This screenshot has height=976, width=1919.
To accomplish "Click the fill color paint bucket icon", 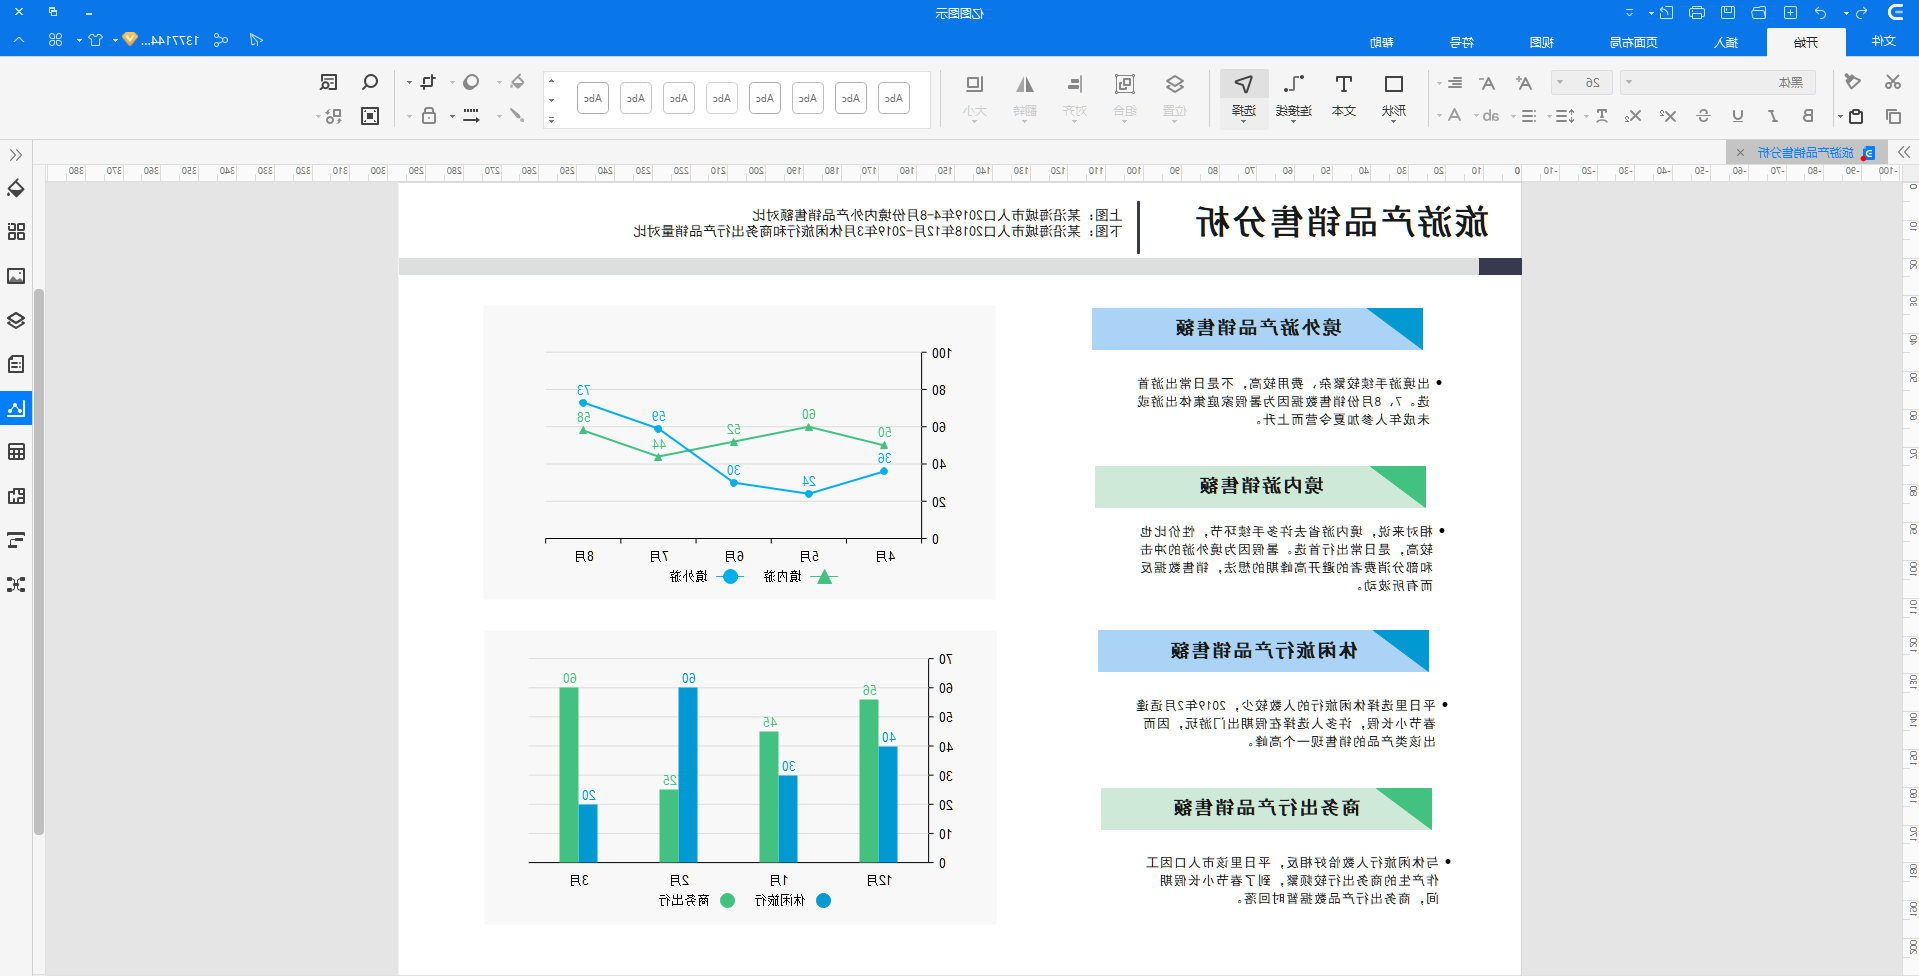I will click(x=517, y=82).
